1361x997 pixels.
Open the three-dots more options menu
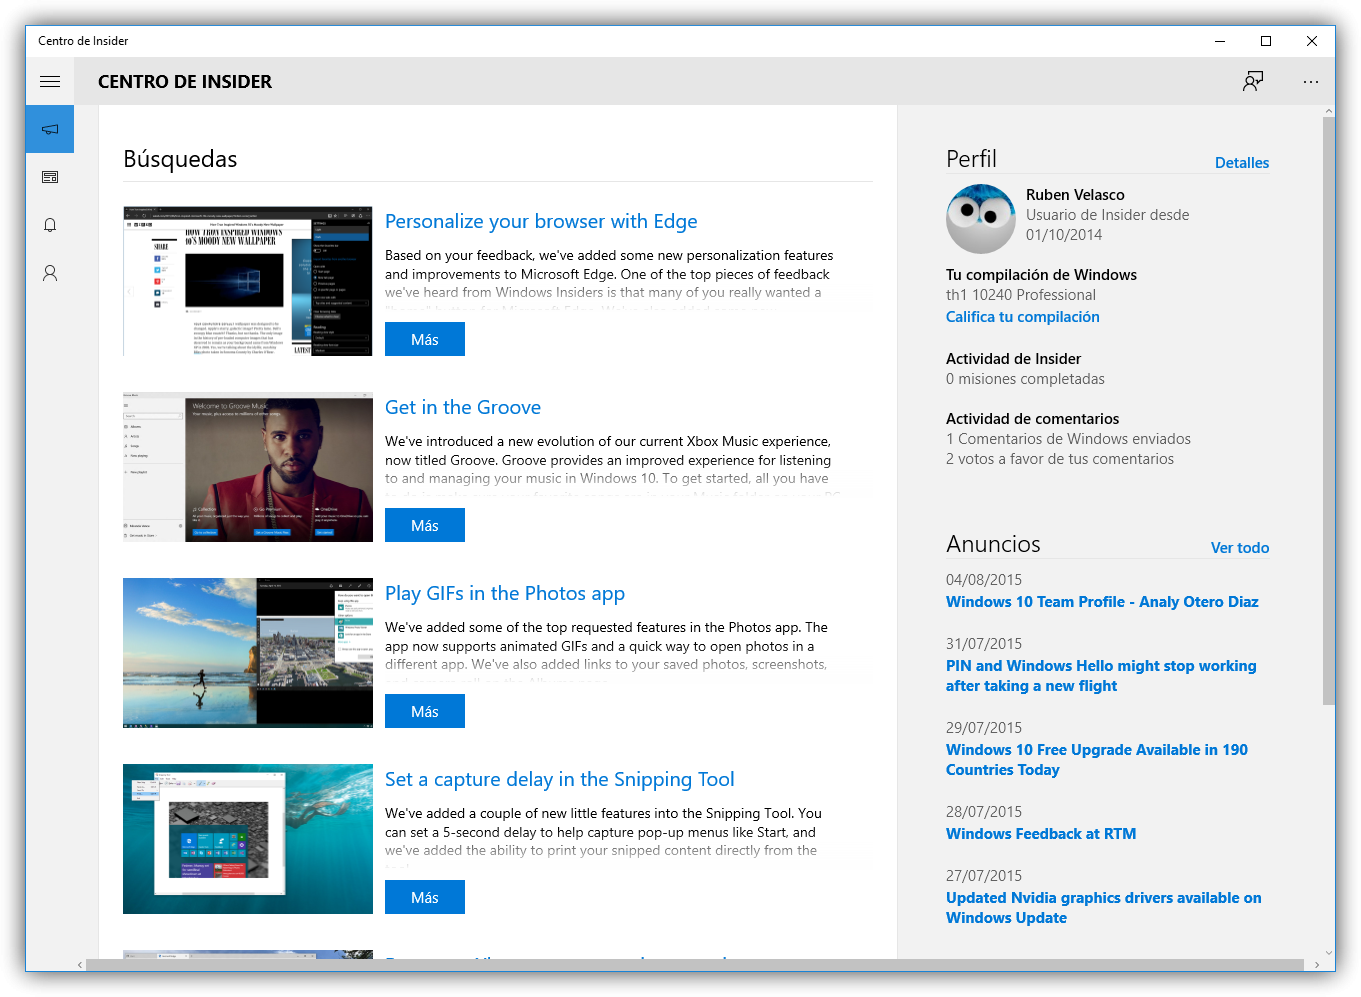(x=1311, y=81)
